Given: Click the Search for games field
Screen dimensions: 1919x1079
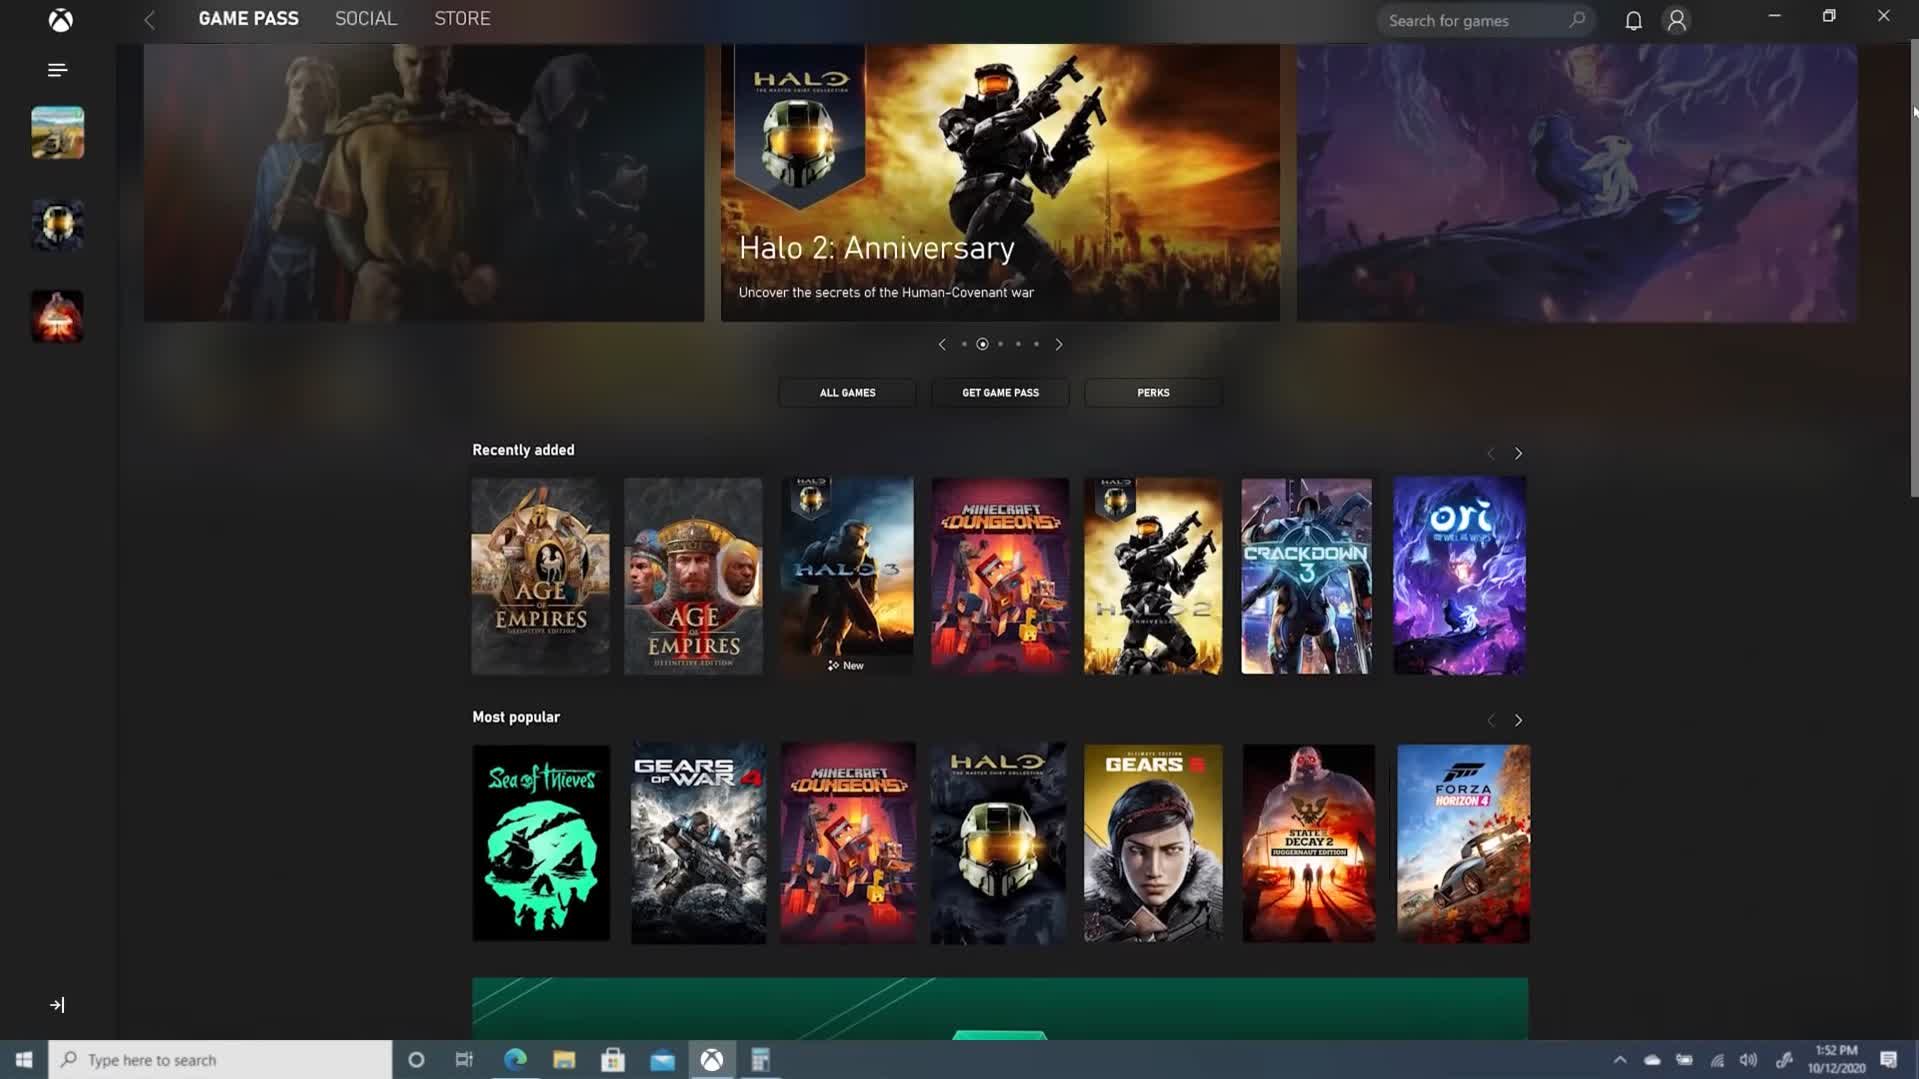Looking at the screenshot, I should tap(1485, 20).
